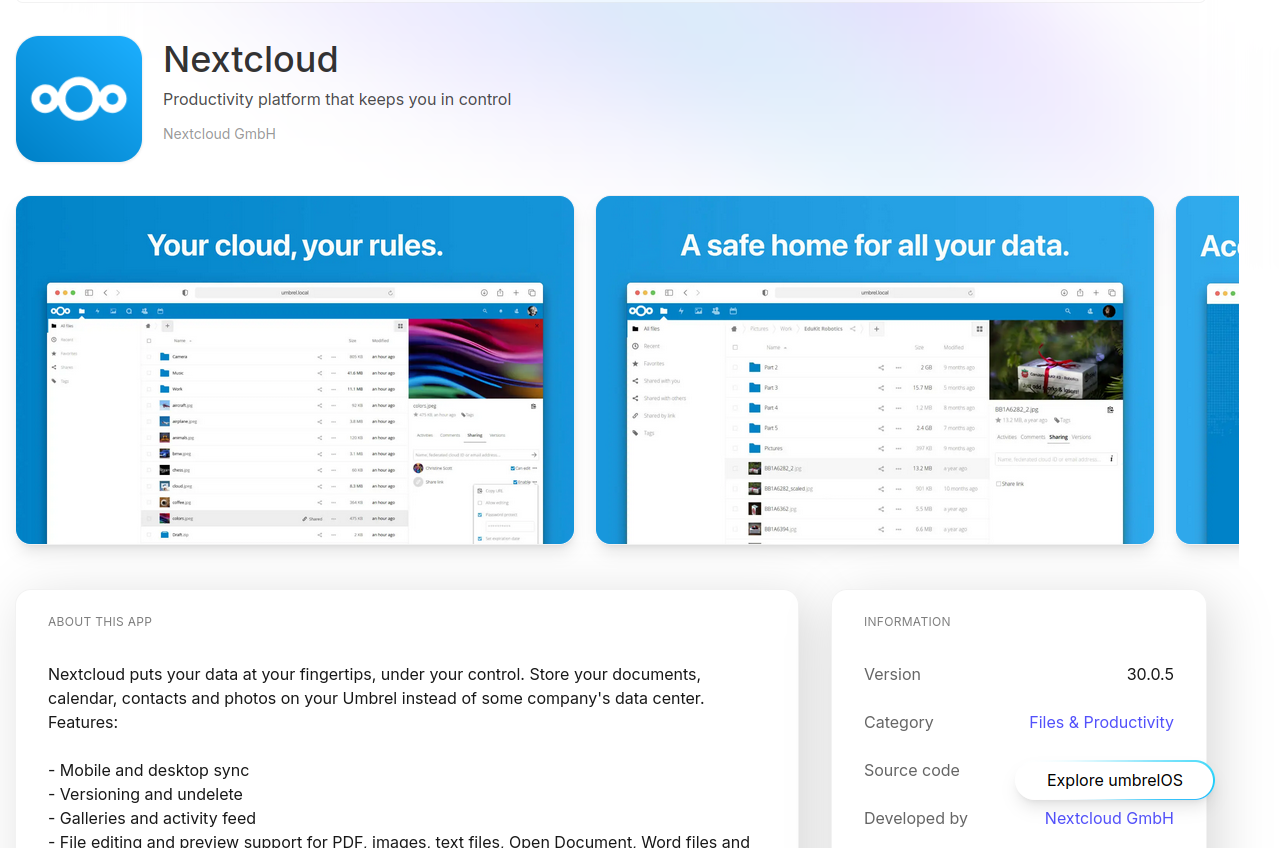1285x848 pixels.
Task: Click search magnifier in second screenshot's header
Action: click(x=1066, y=311)
